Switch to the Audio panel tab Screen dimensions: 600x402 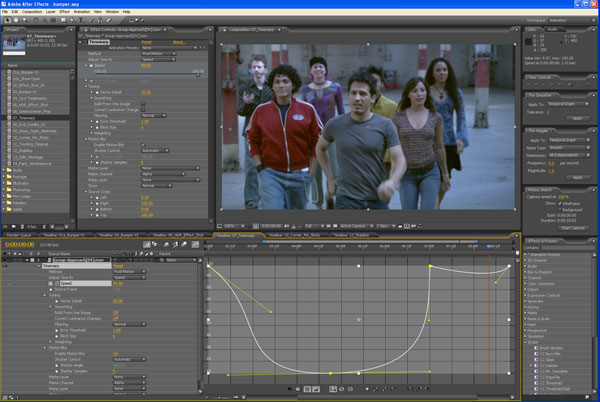(x=552, y=29)
